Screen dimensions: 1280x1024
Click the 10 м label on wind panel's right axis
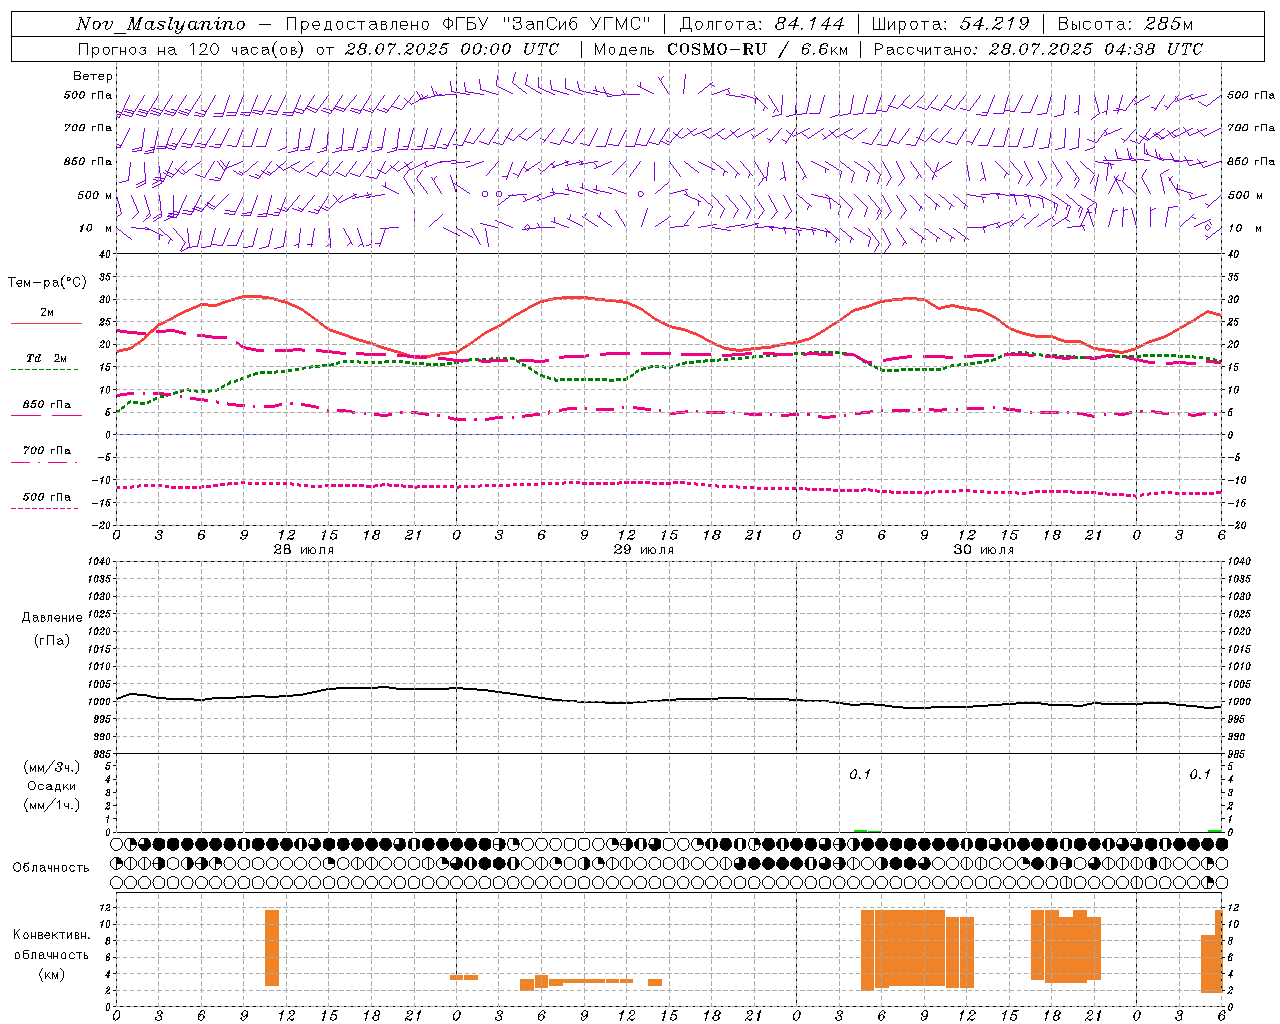pos(1244,228)
